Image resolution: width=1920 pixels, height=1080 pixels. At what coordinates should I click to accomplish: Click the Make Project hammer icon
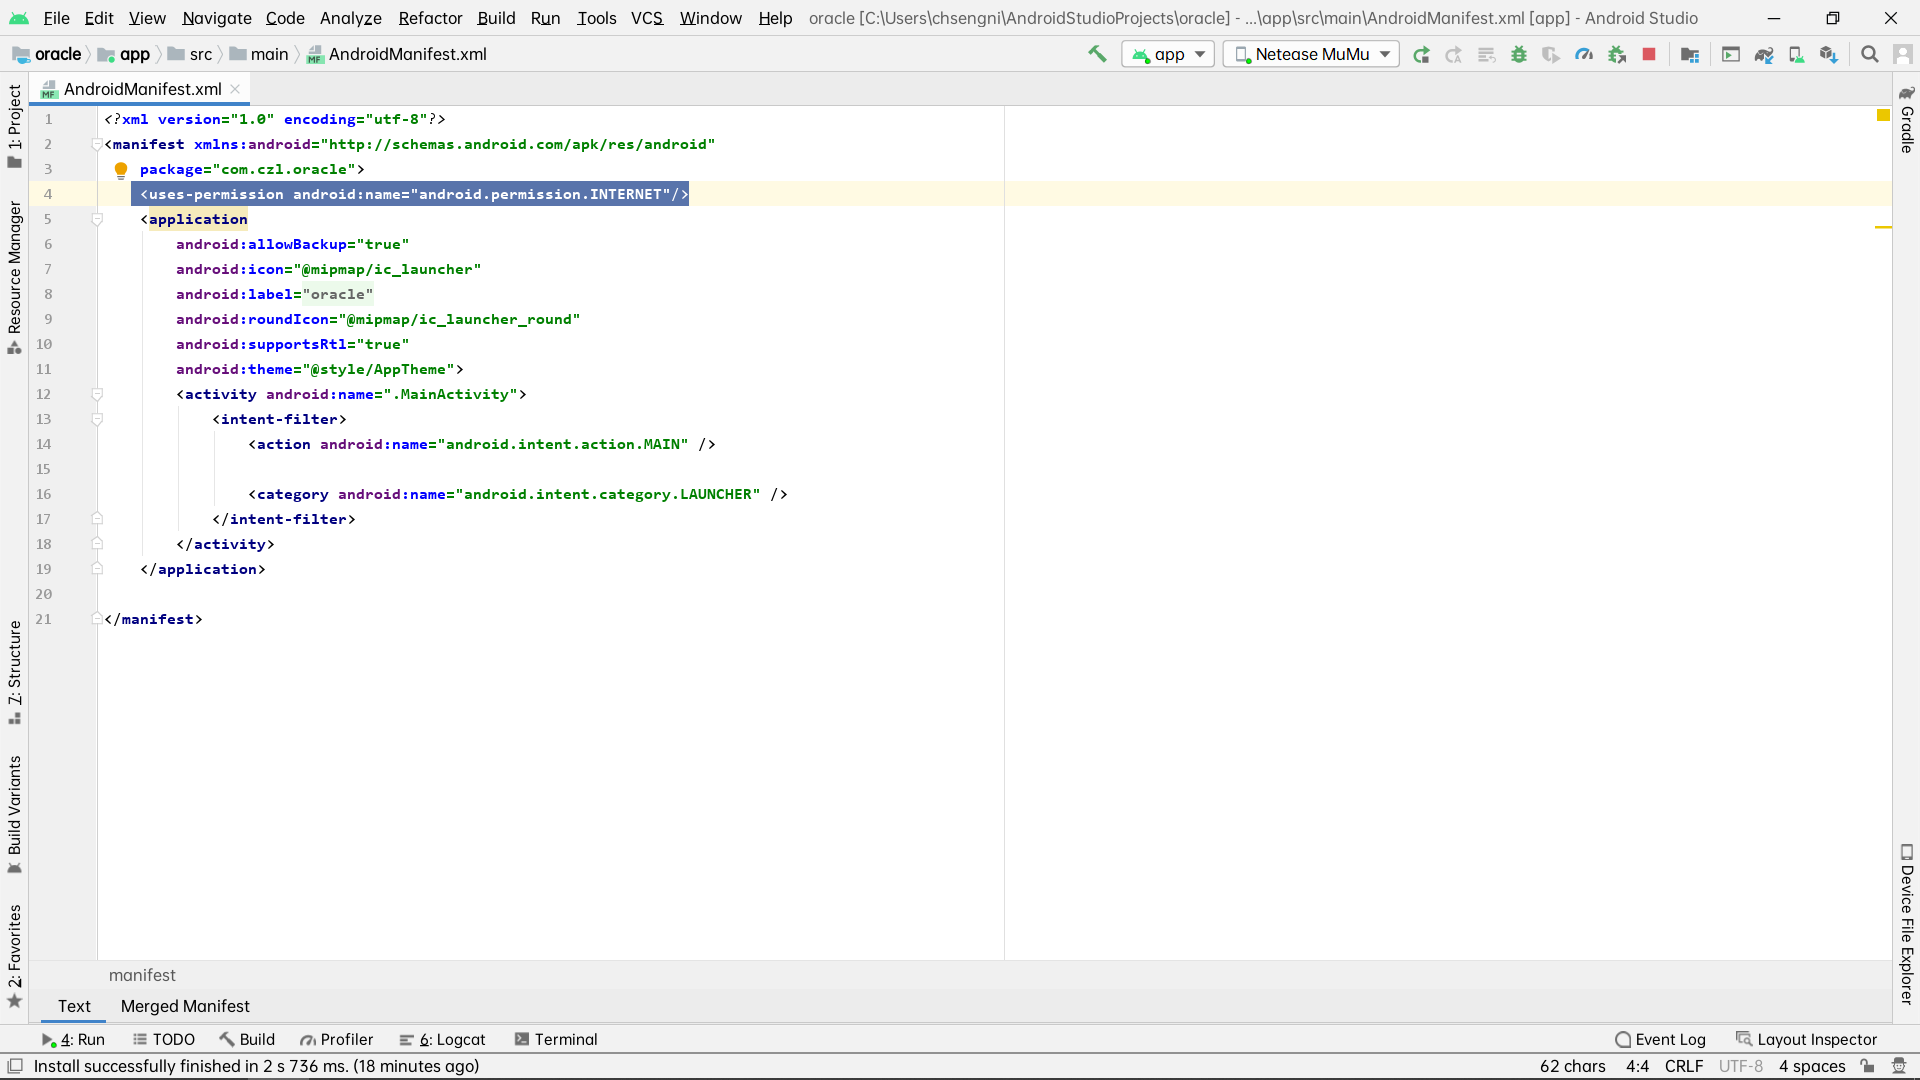[1097, 54]
